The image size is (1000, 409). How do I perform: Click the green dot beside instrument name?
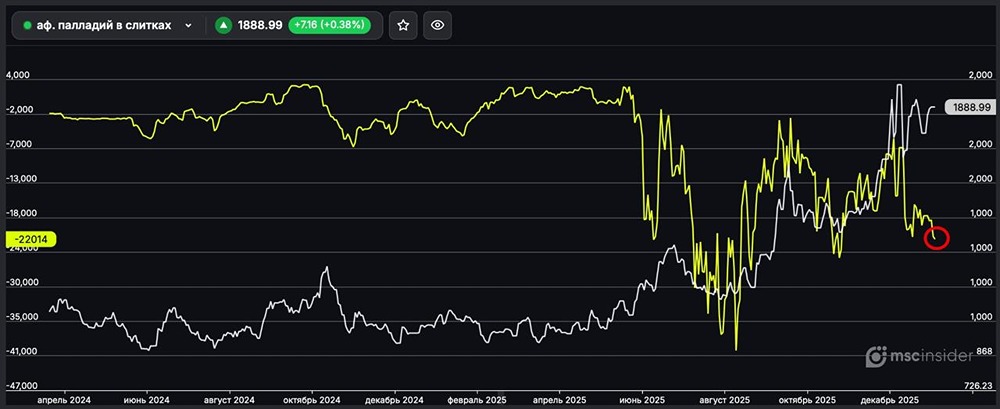click(27, 26)
